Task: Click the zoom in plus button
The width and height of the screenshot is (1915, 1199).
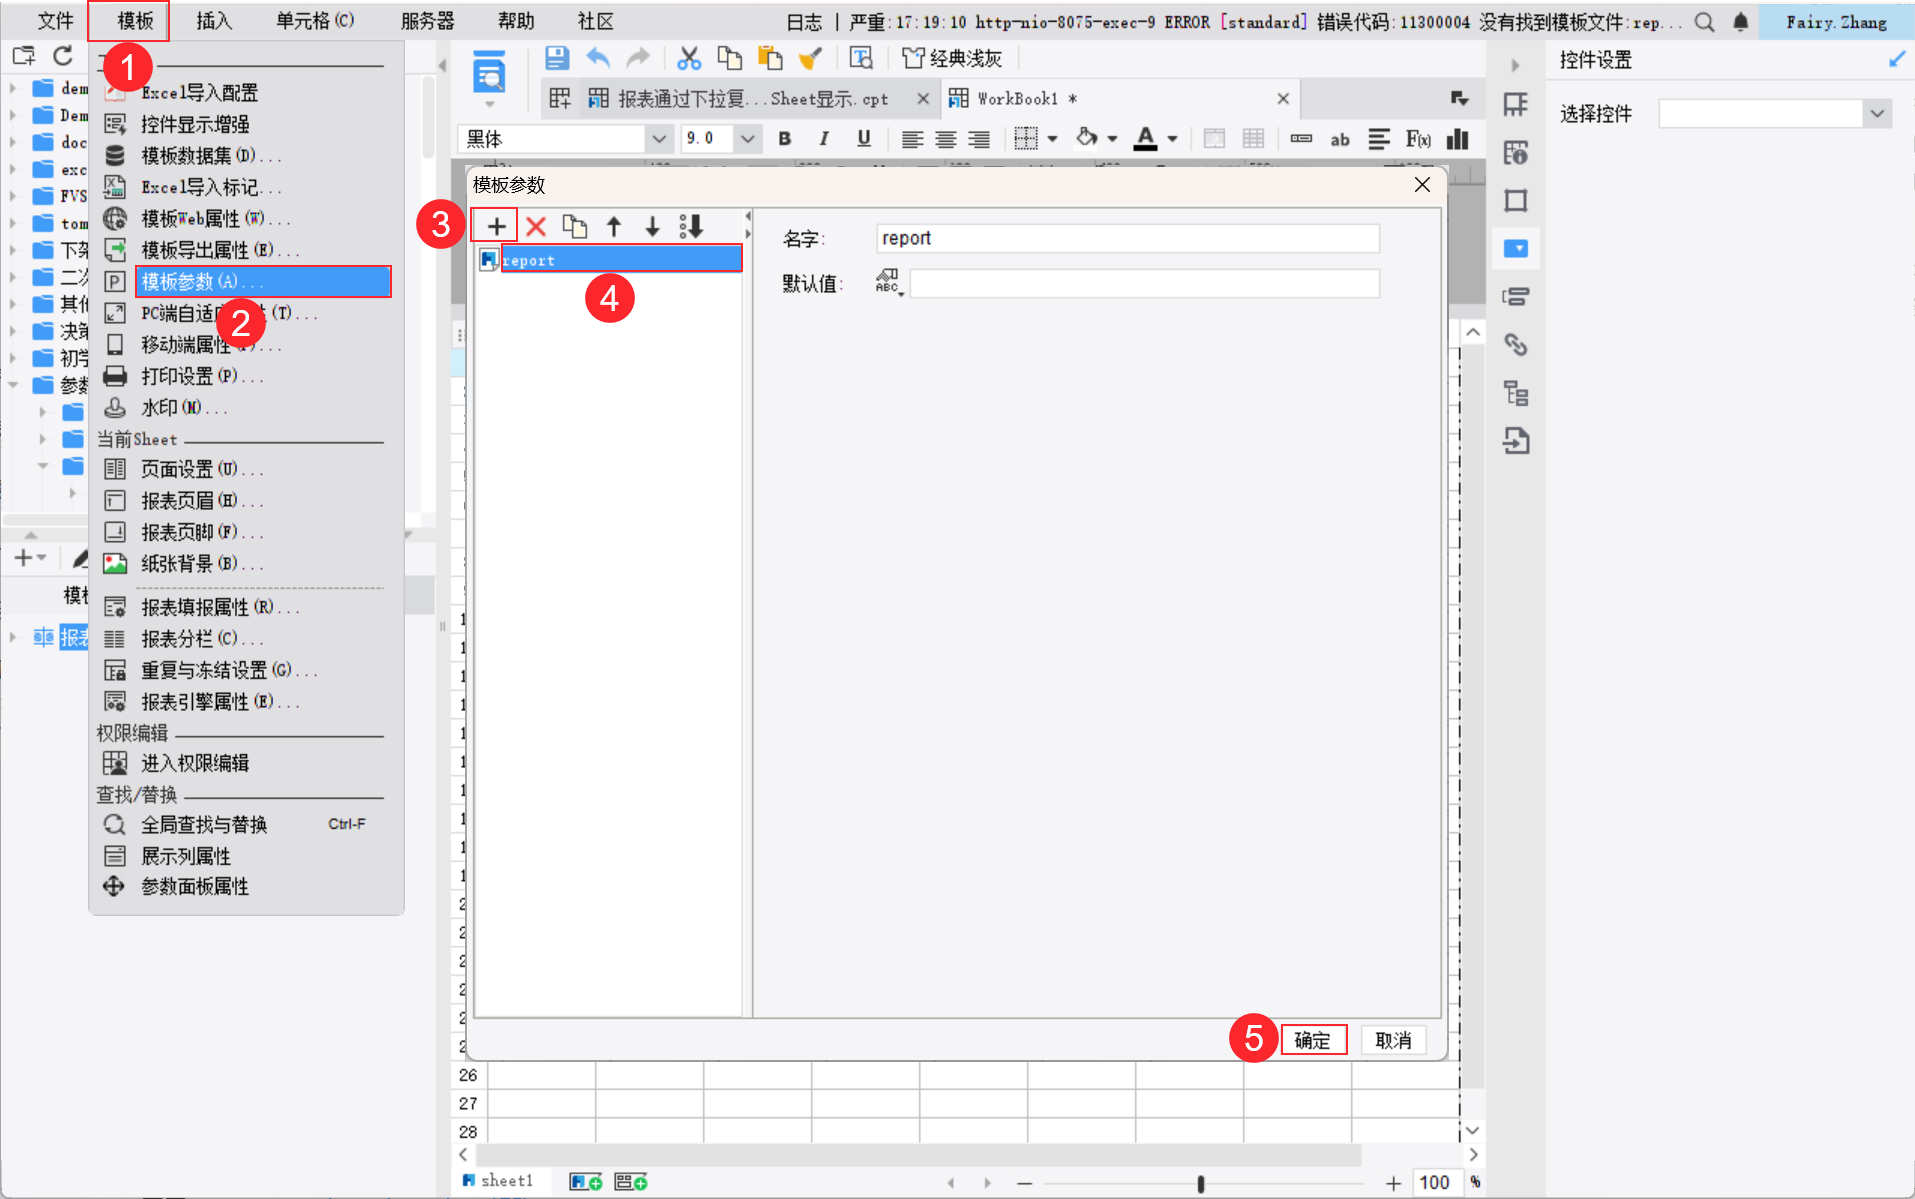Action: click(x=1394, y=1183)
